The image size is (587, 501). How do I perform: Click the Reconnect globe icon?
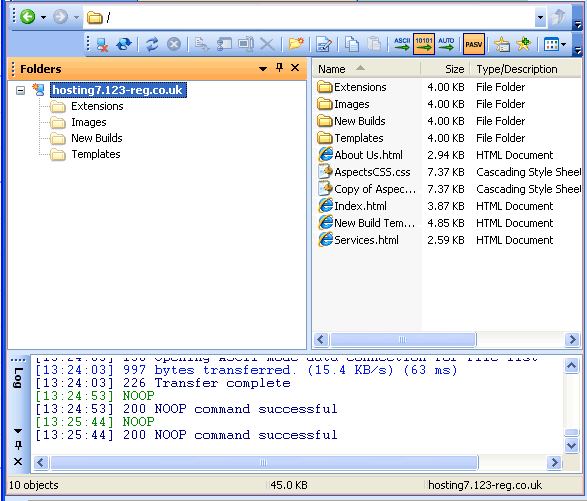tap(124, 44)
